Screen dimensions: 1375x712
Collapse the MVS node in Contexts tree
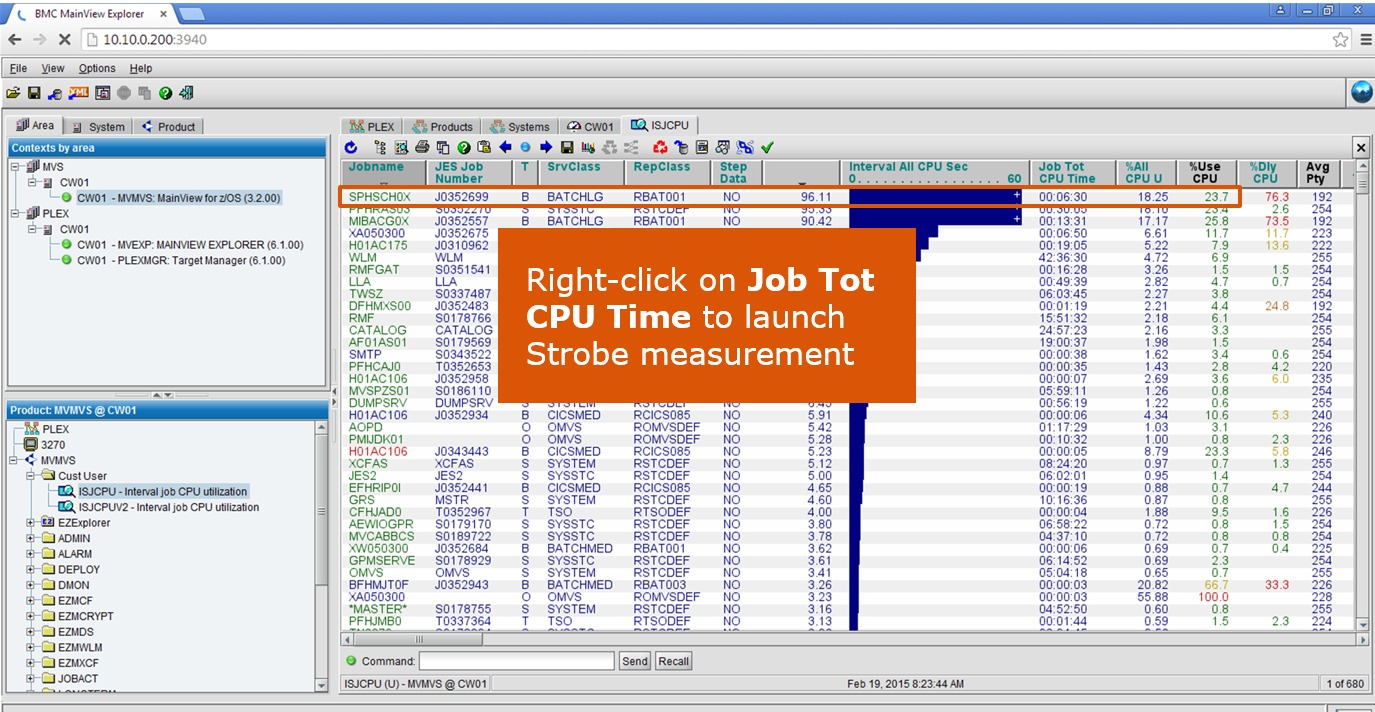point(16,167)
